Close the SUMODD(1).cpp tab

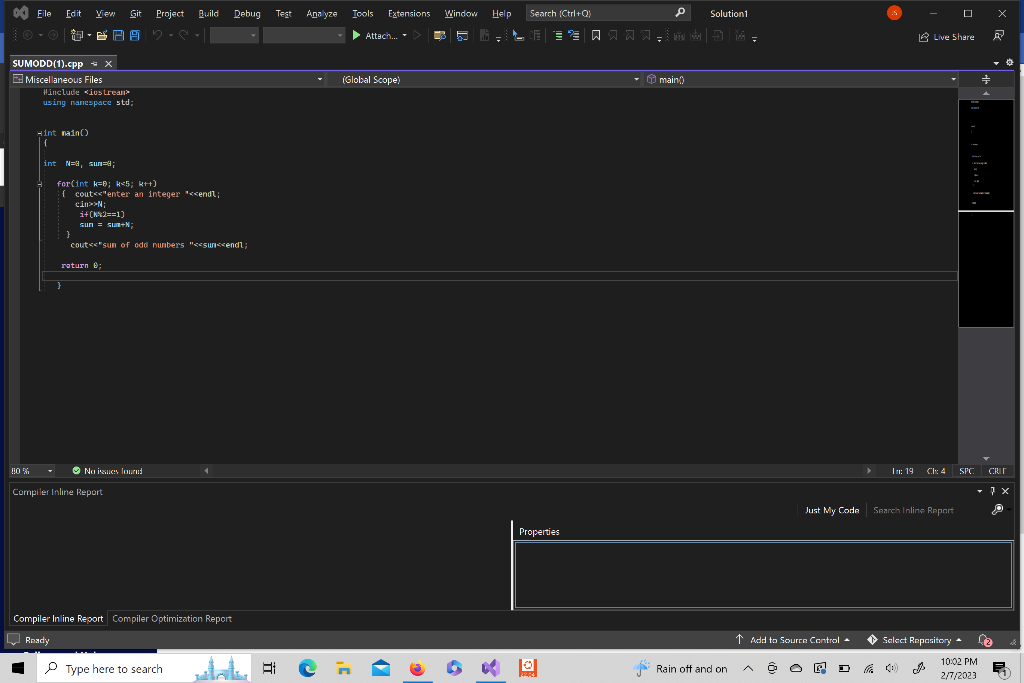(x=109, y=63)
